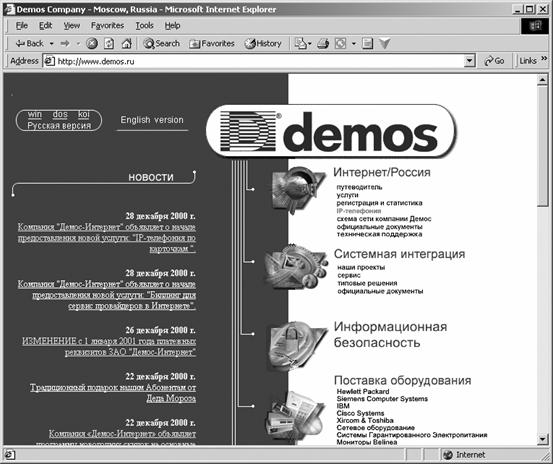Image resolution: width=553 pixels, height=464 pixels.
Task: Click the путеводитель link
Action: click(359, 187)
